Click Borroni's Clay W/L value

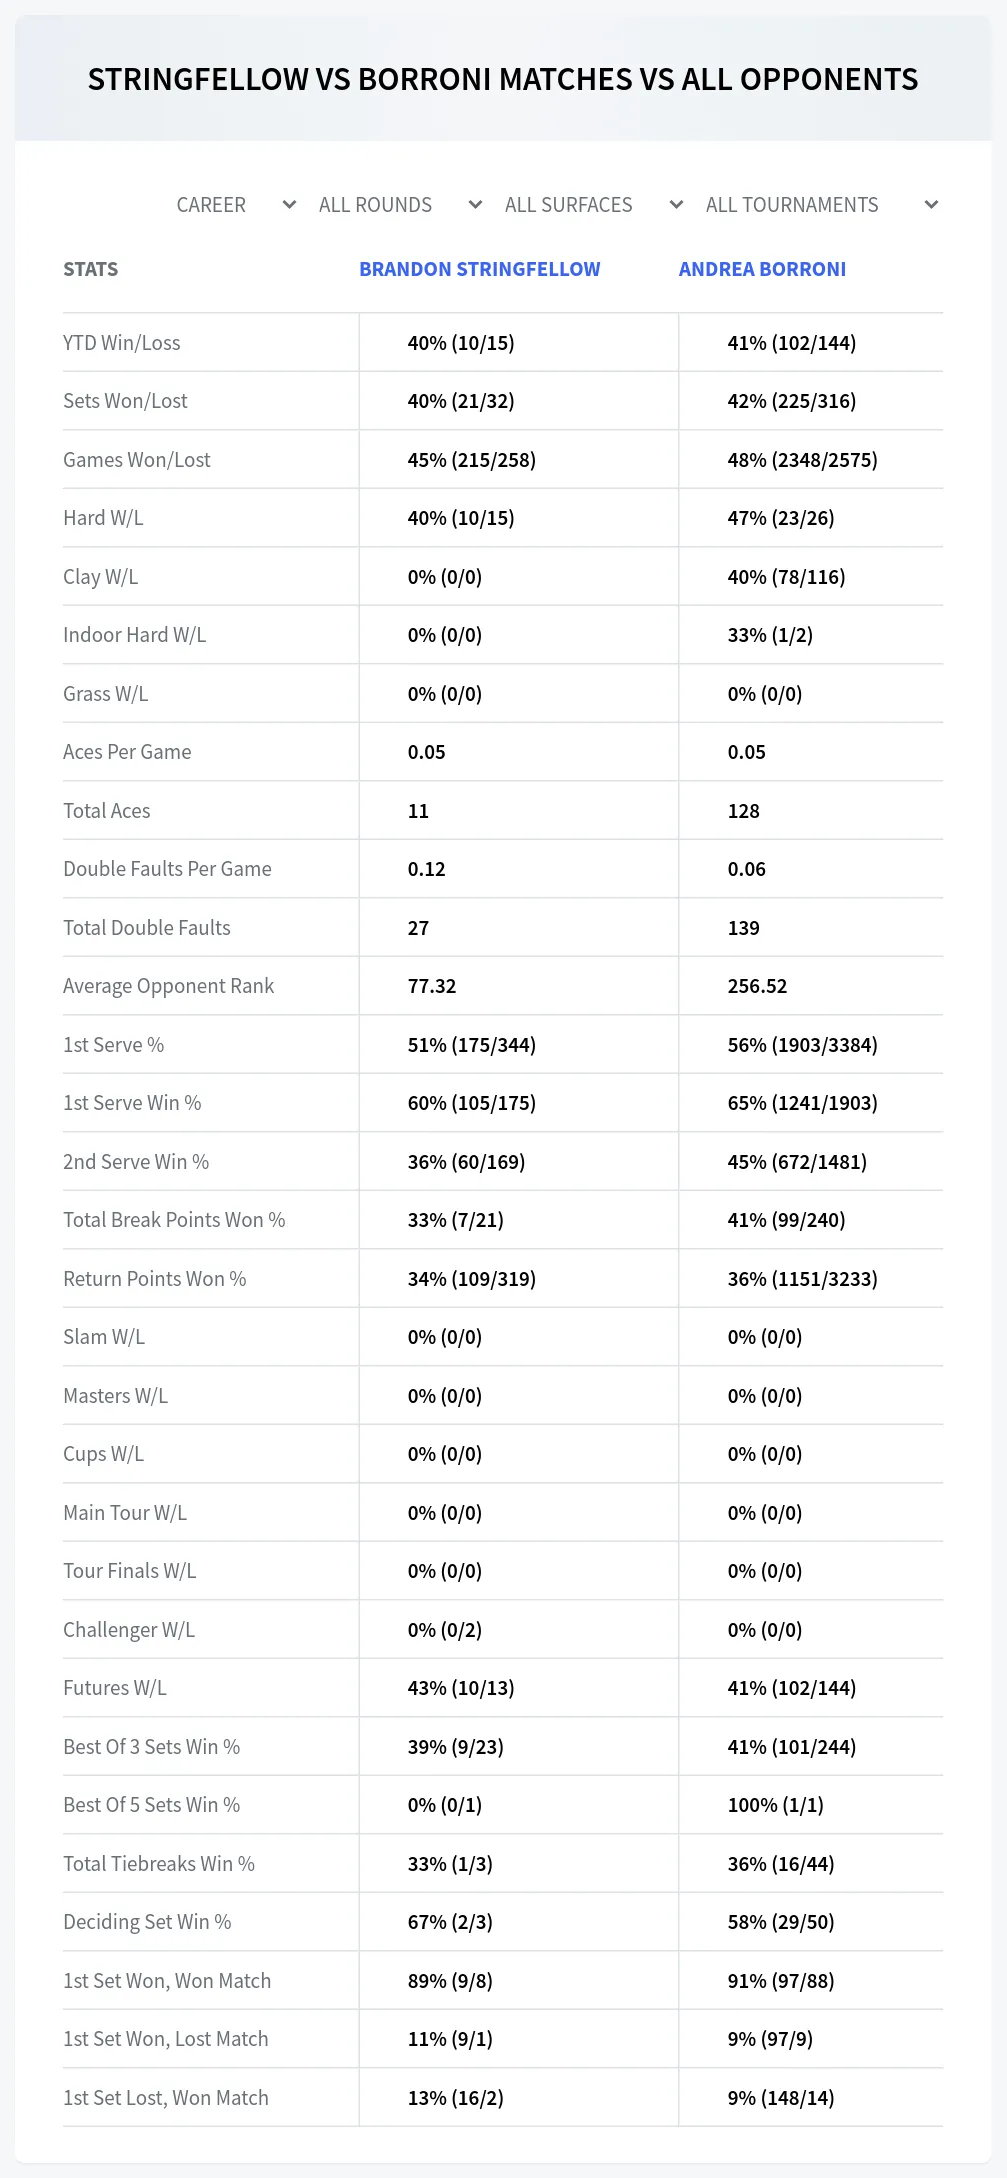point(786,577)
